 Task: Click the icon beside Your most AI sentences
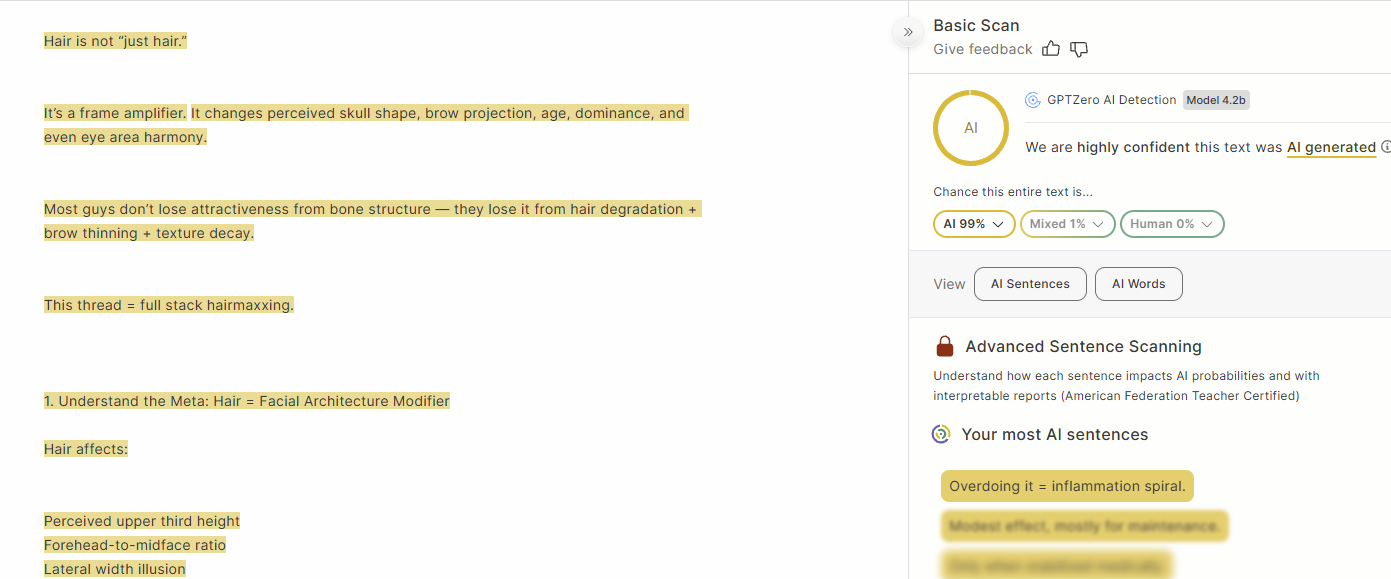pos(941,434)
